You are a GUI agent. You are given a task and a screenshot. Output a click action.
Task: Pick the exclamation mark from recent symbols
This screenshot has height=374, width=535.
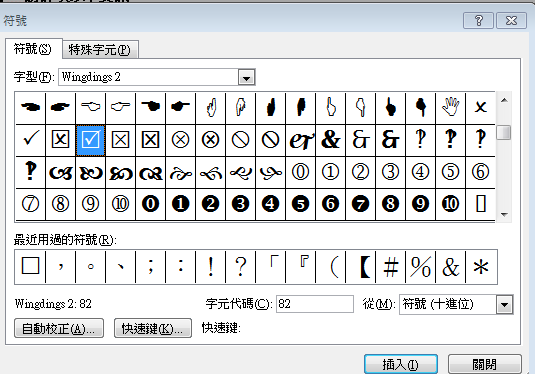211,267
